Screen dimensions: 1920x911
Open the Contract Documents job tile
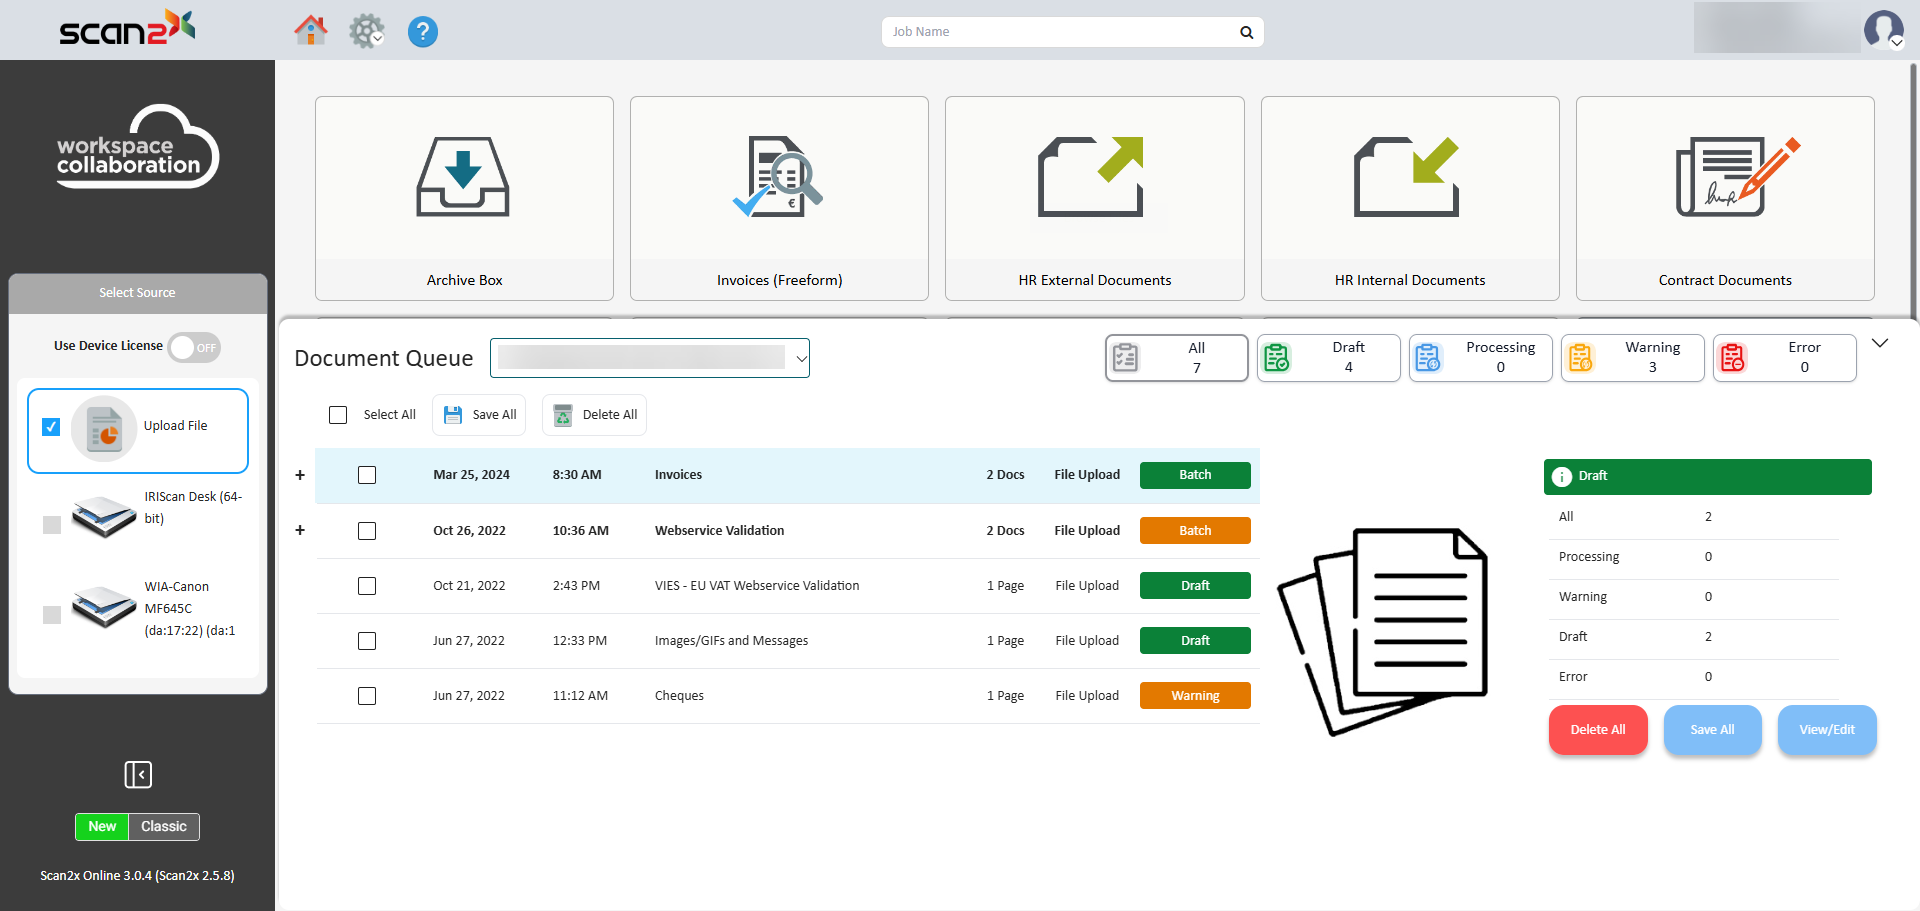click(x=1724, y=198)
